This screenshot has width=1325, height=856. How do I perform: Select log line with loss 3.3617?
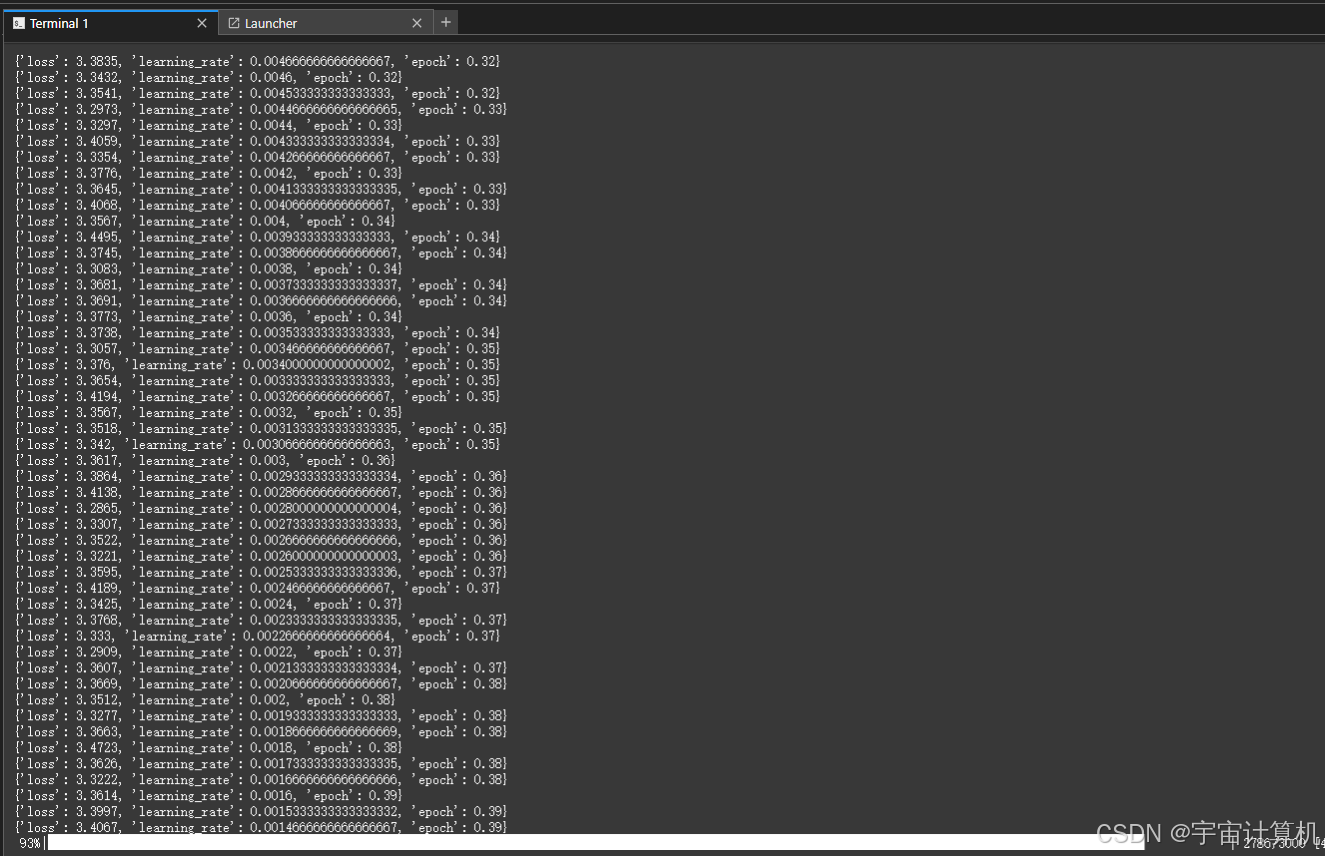pos(205,461)
